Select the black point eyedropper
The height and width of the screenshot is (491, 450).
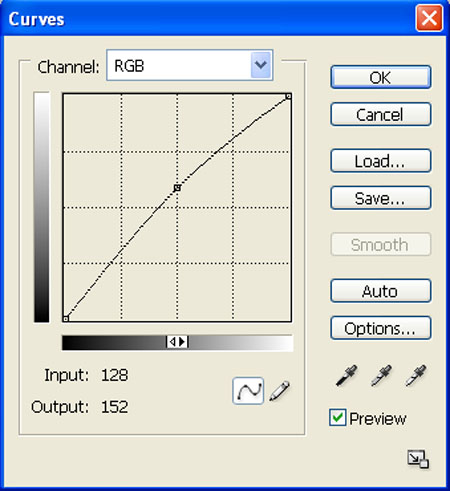[347, 376]
